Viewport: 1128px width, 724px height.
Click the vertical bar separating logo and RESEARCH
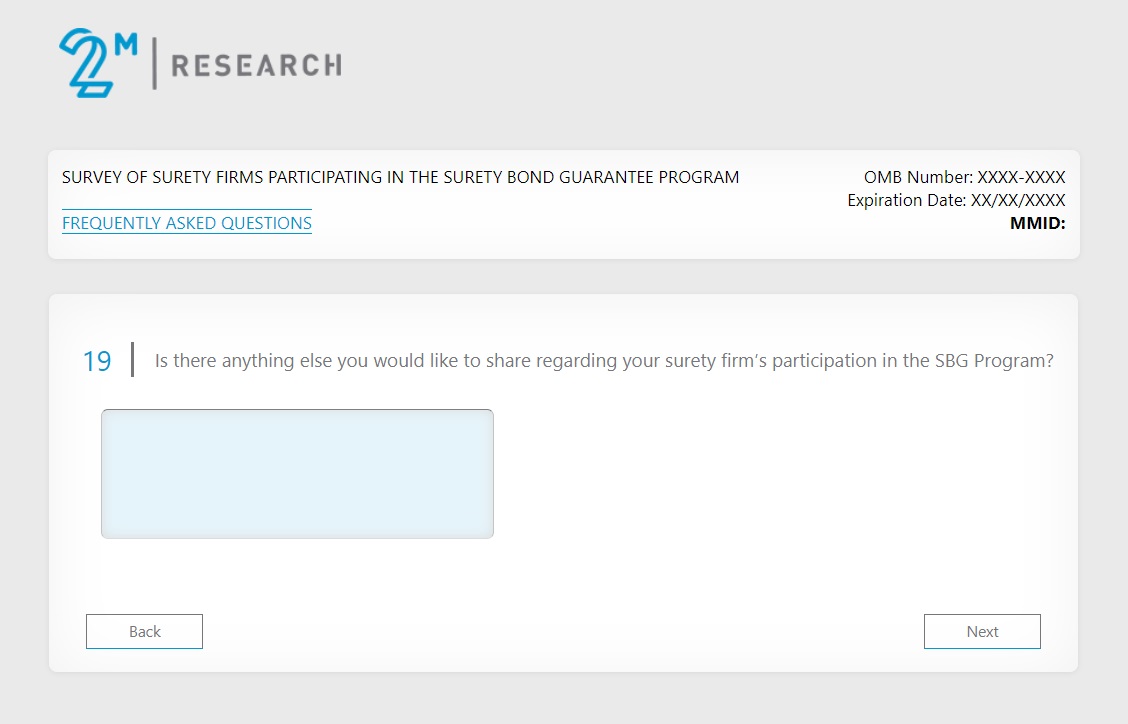(x=154, y=63)
